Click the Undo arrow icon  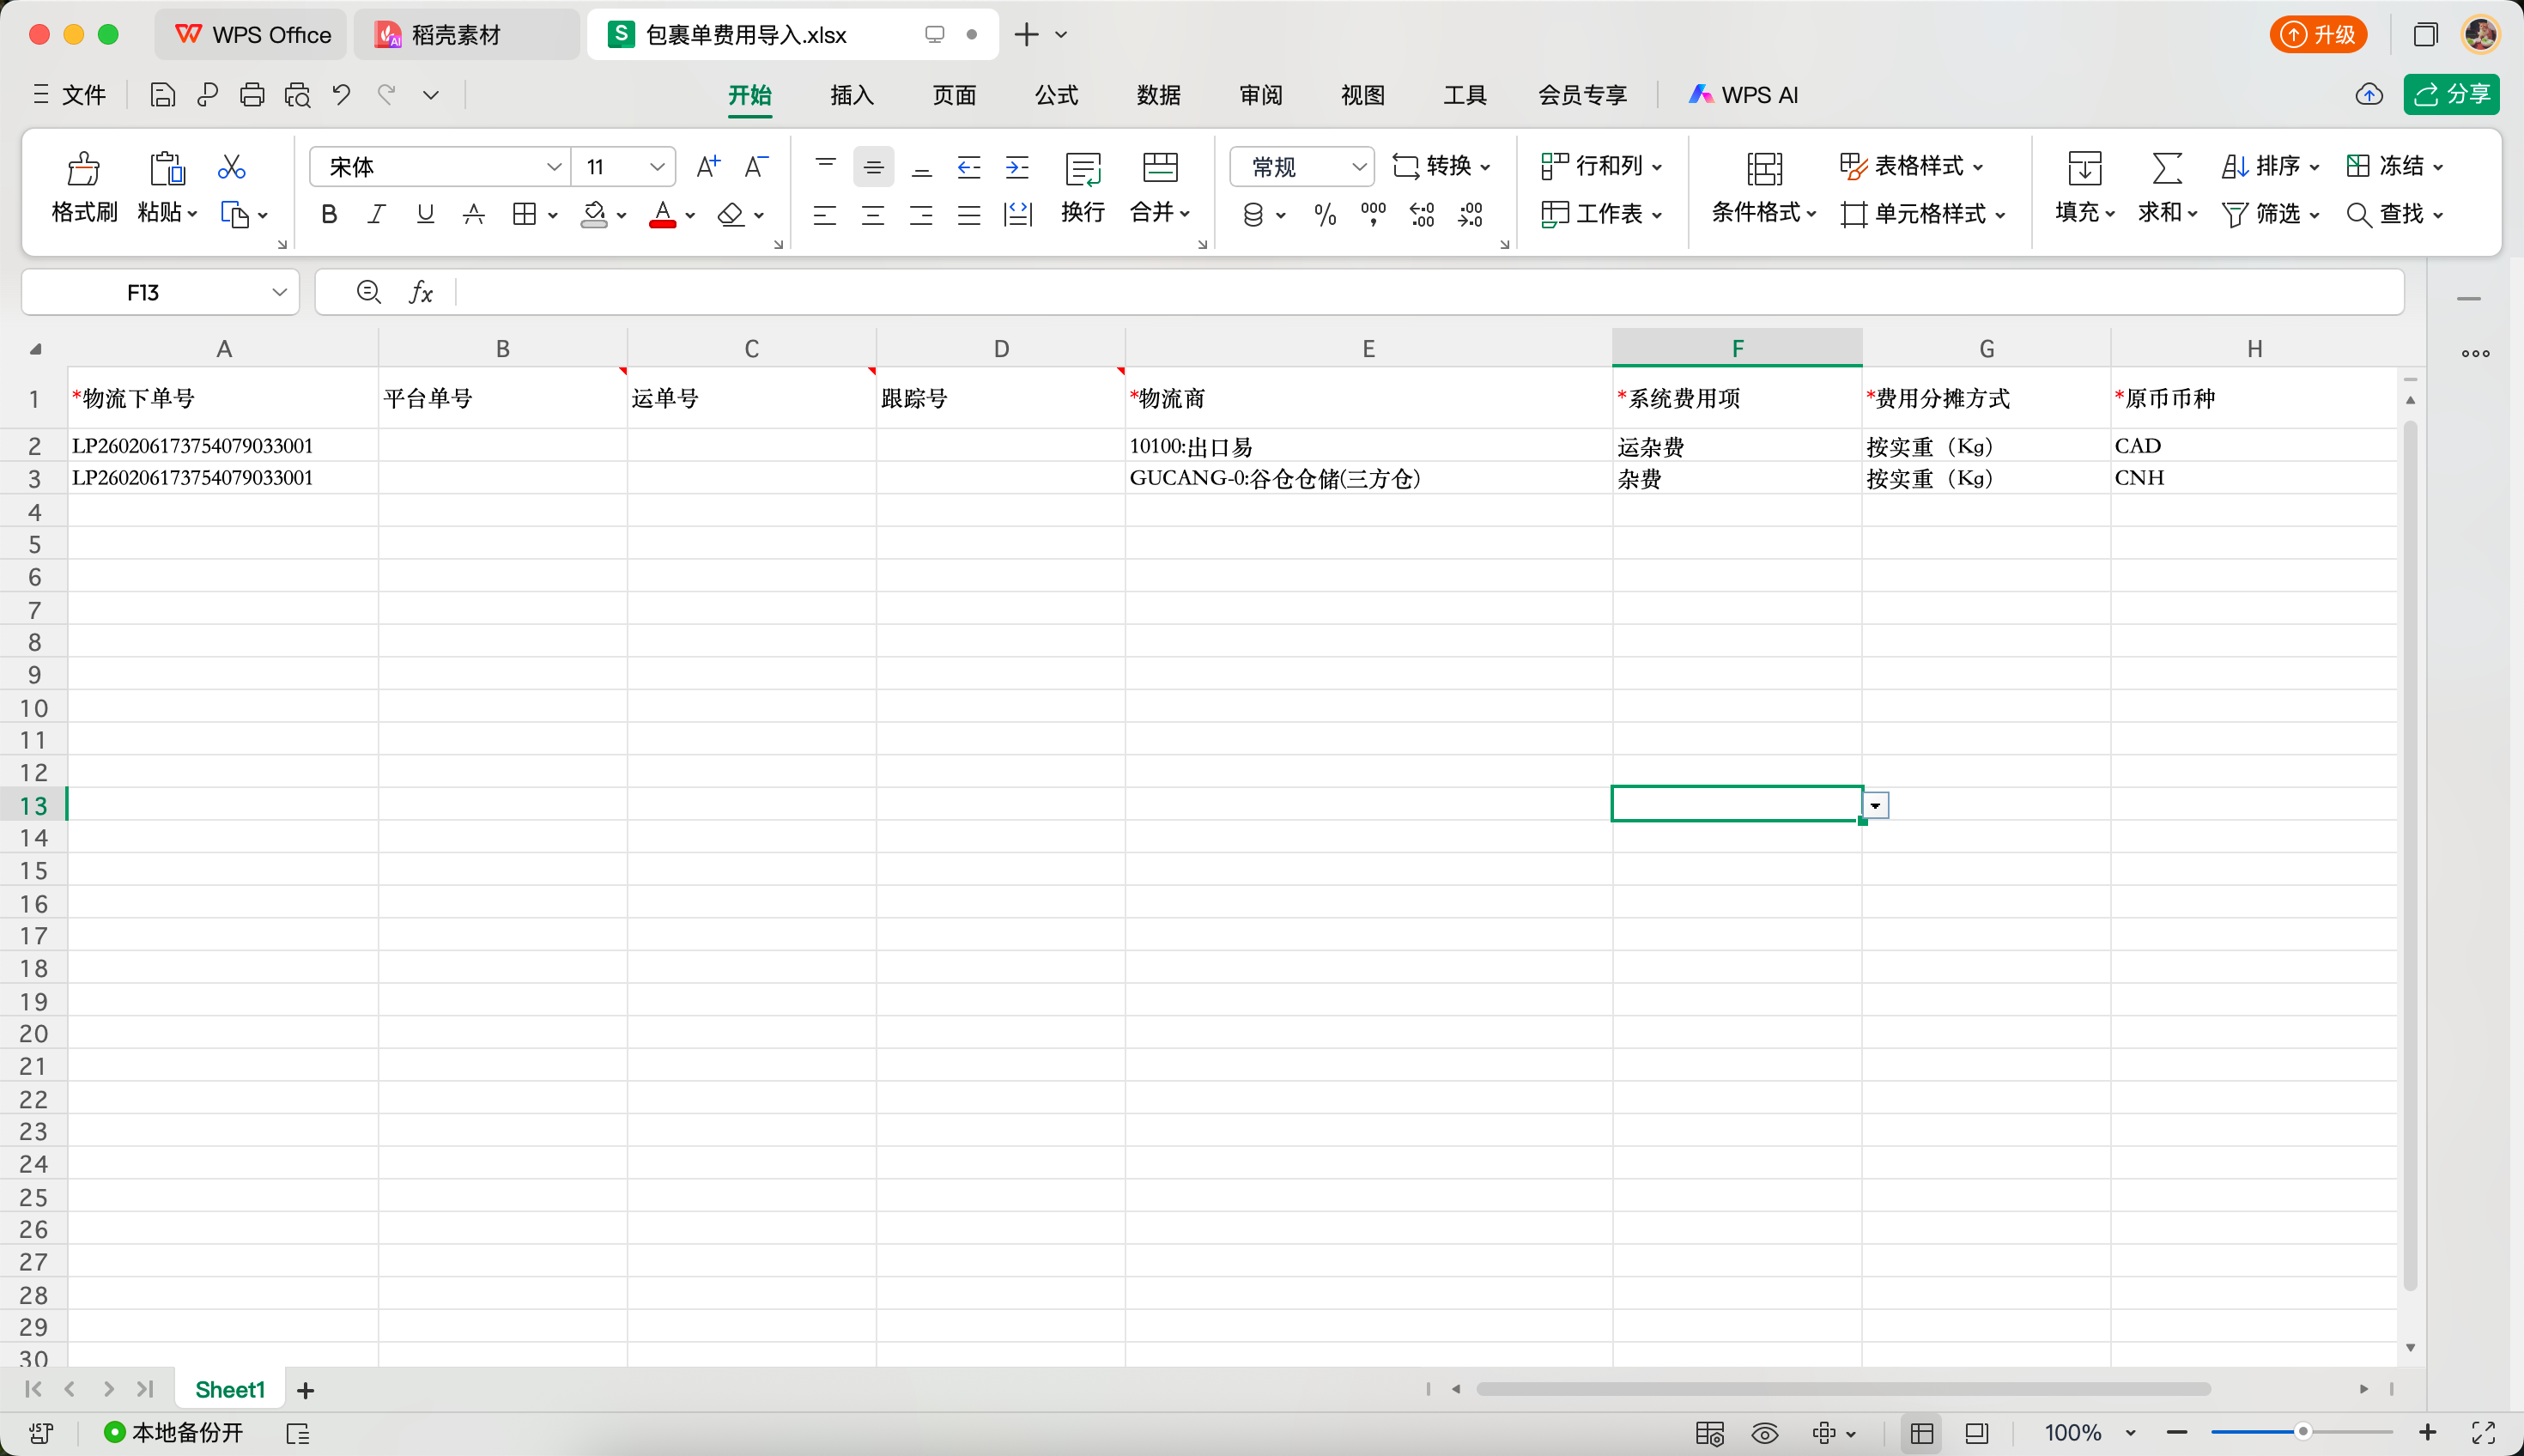(342, 95)
